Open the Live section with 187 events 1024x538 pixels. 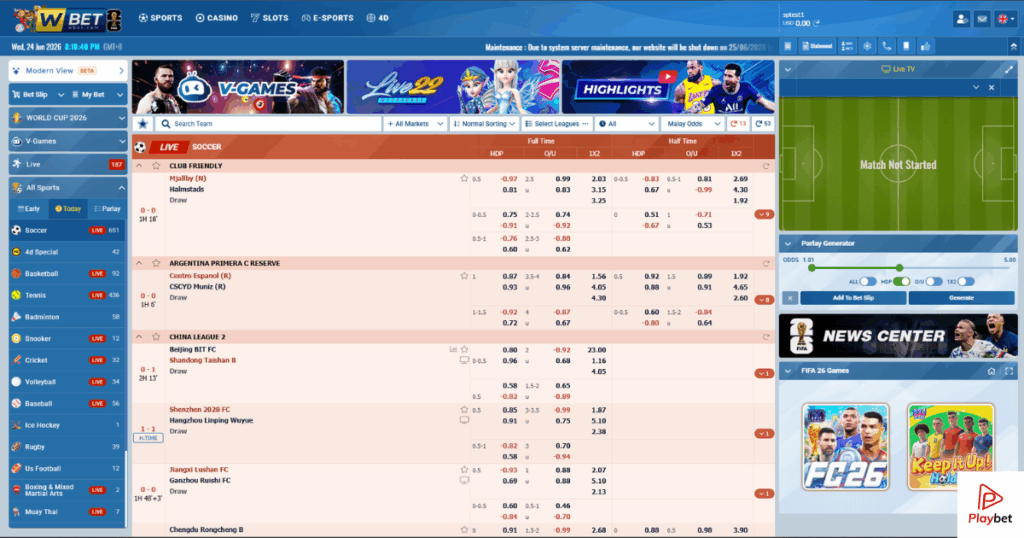[x=67, y=165]
